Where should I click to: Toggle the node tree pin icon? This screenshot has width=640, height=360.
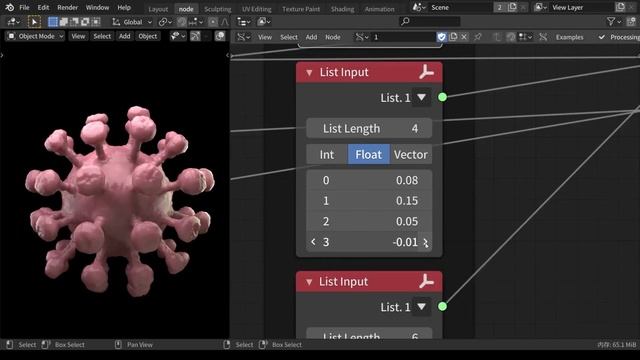point(477,37)
